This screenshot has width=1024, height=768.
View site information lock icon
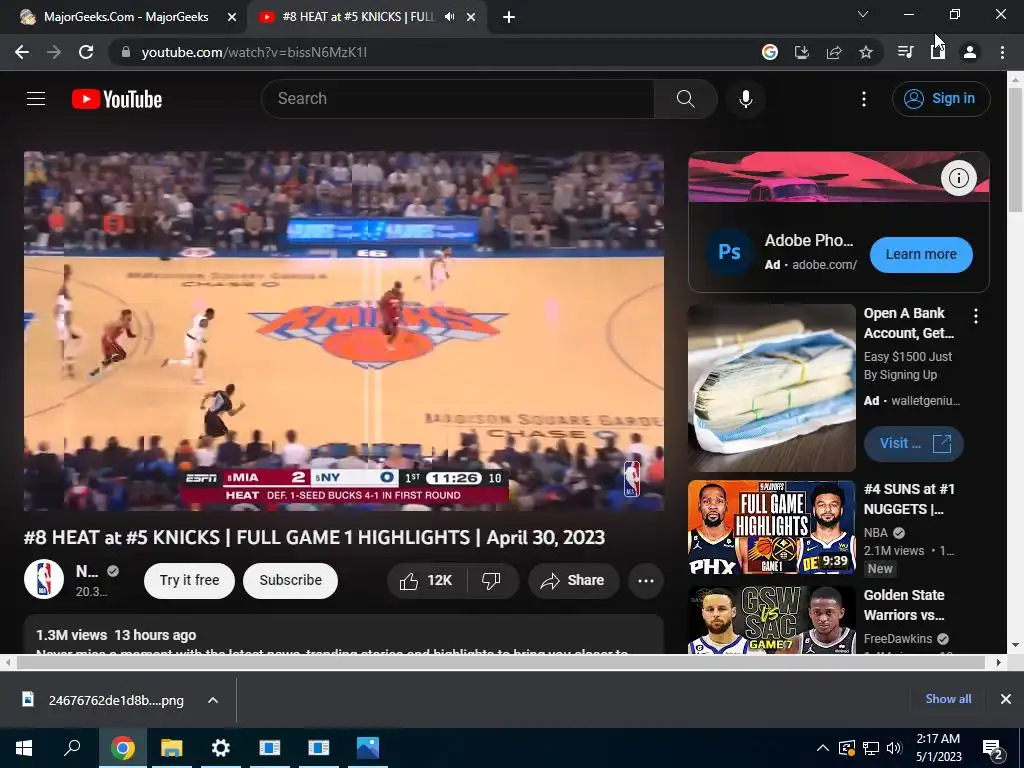[x=126, y=52]
